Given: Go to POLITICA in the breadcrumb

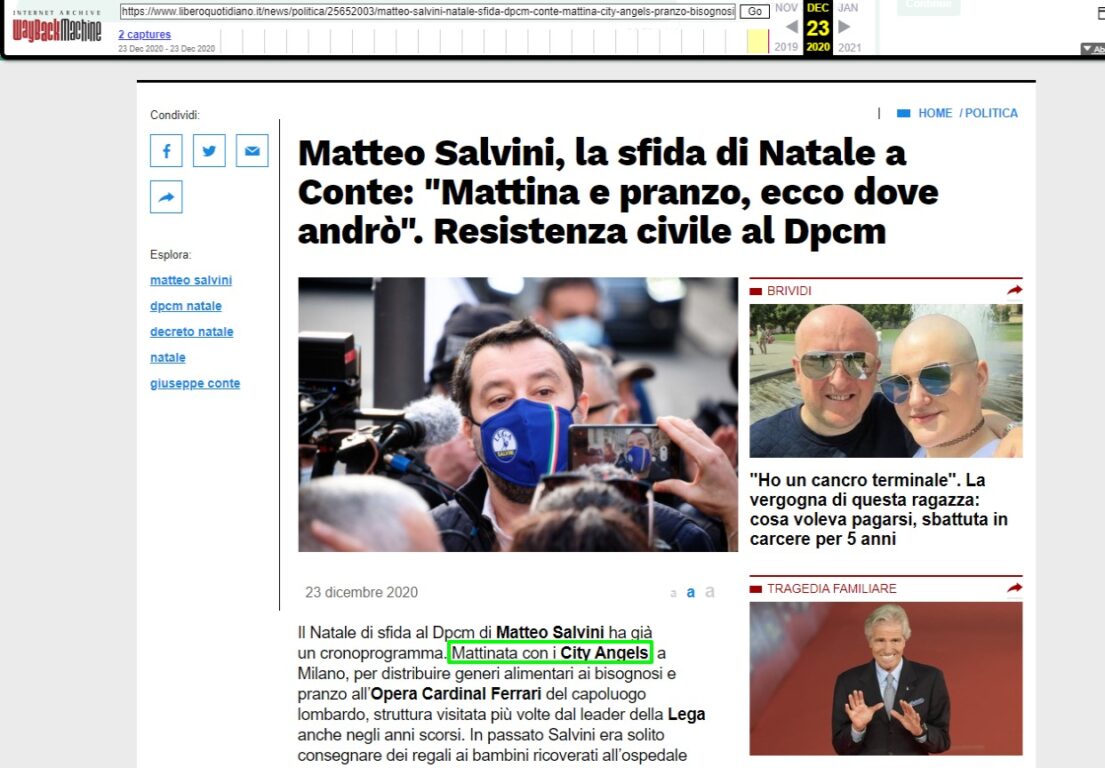Looking at the screenshot, I should point(992,113).
